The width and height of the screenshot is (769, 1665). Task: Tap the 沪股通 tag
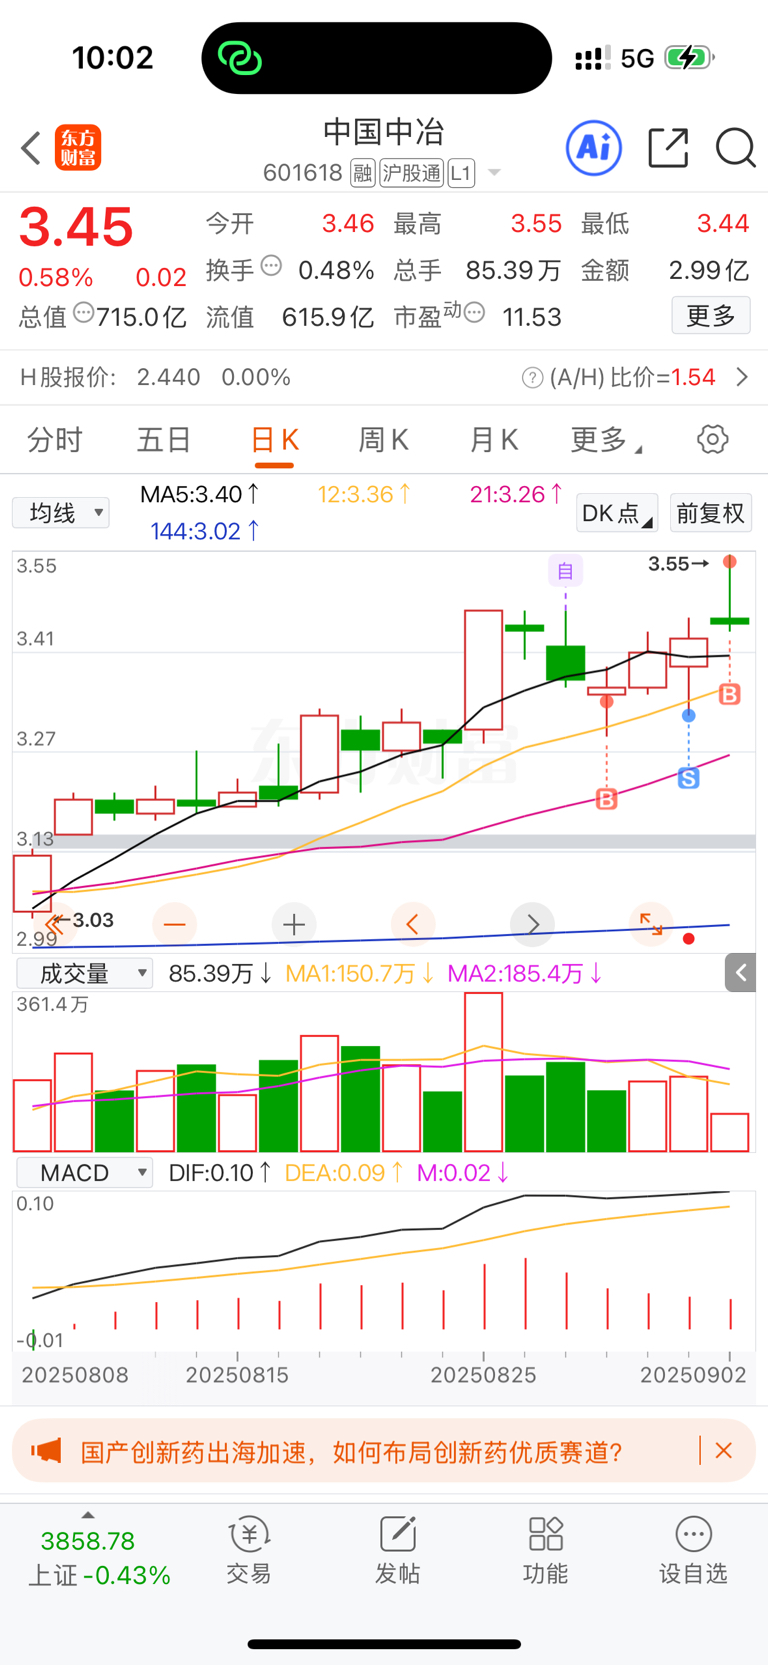[x=411, y=173]
